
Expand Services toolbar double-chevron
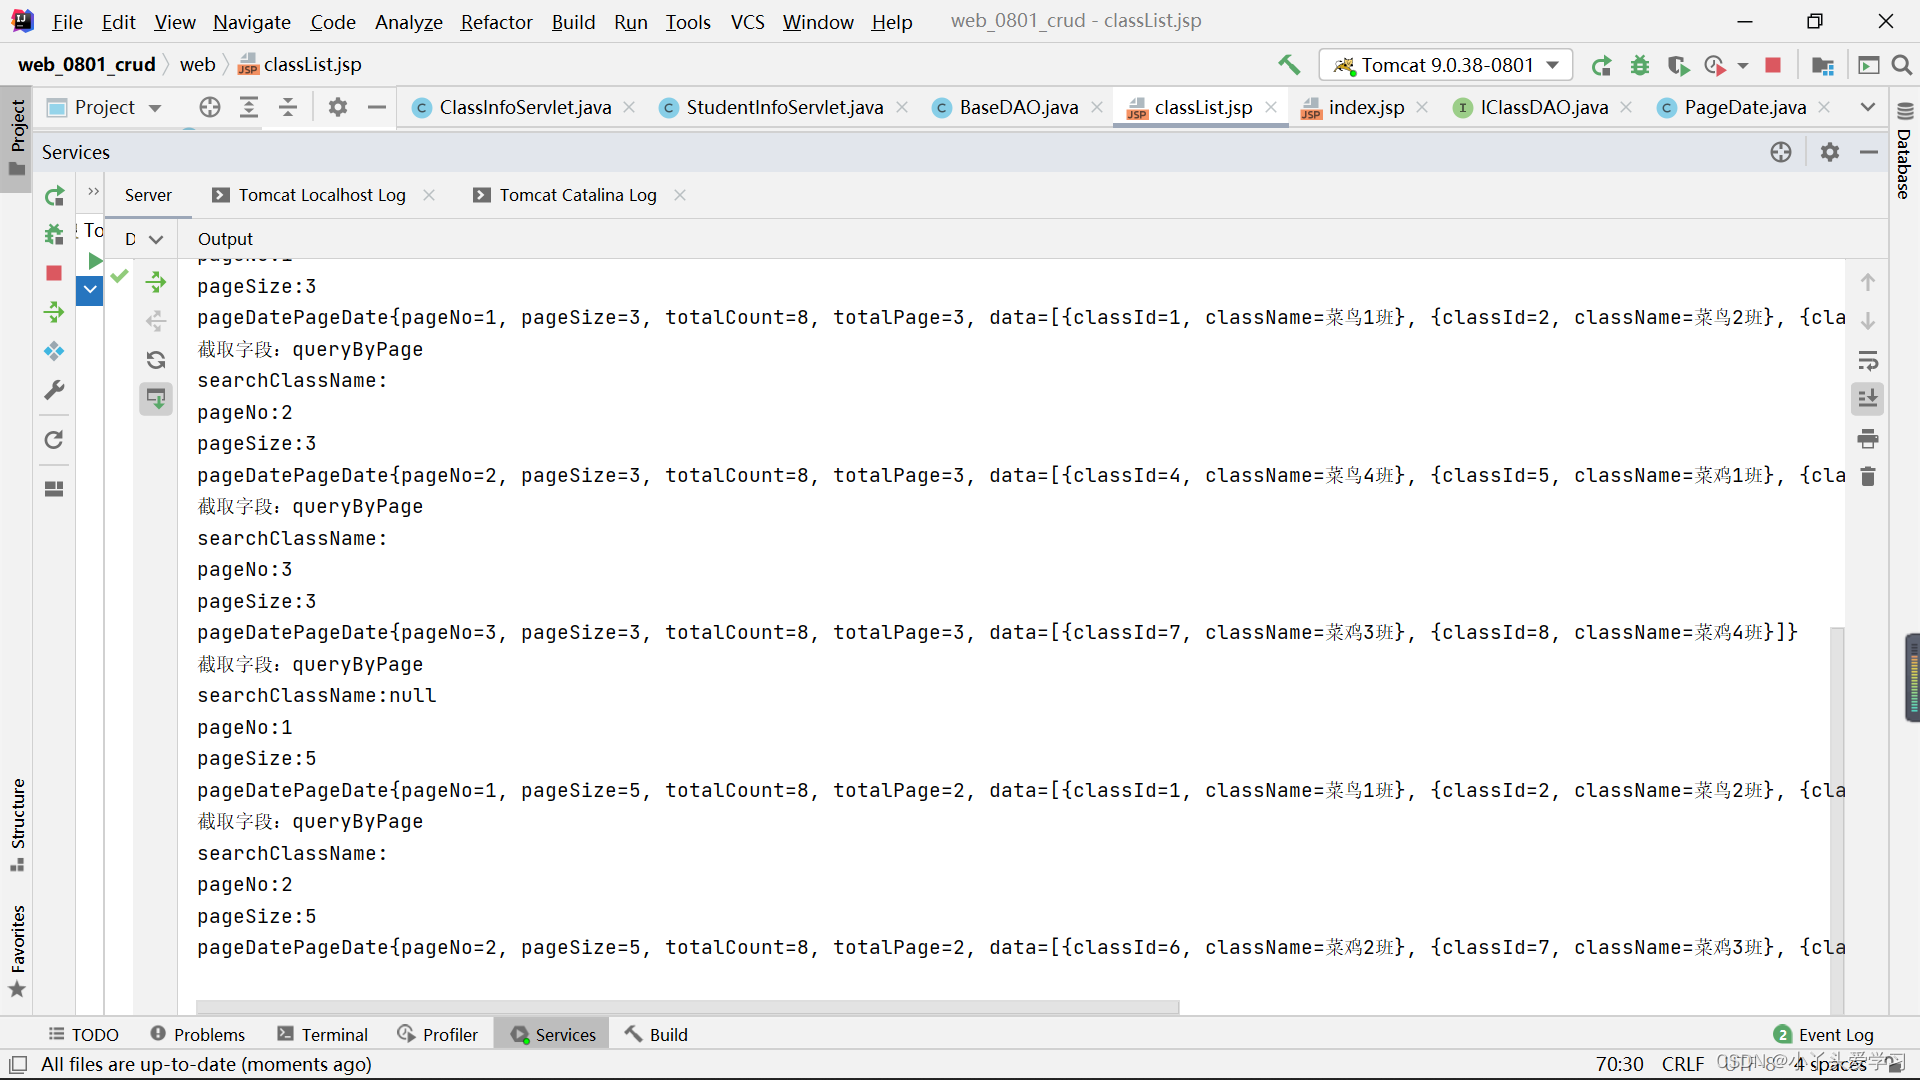[x=93, y=192]
